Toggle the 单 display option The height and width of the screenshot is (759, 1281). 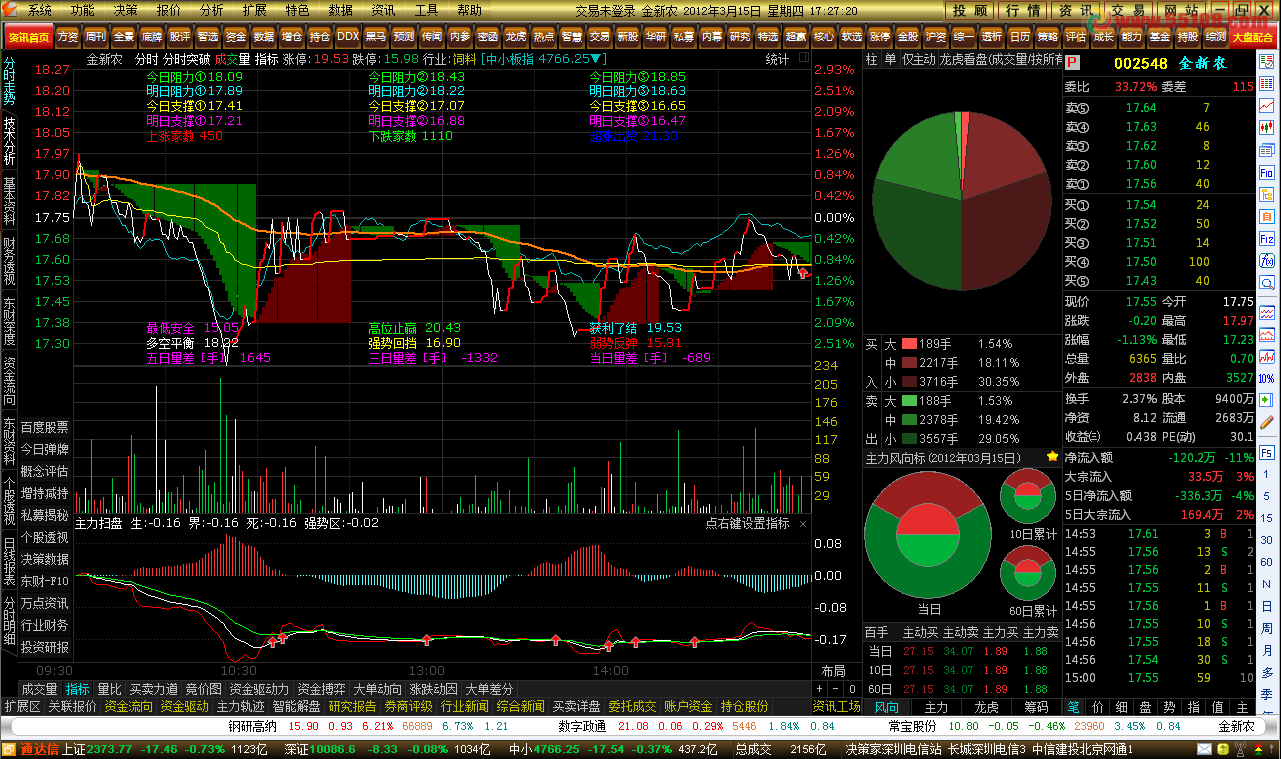[x=890, y=59]
